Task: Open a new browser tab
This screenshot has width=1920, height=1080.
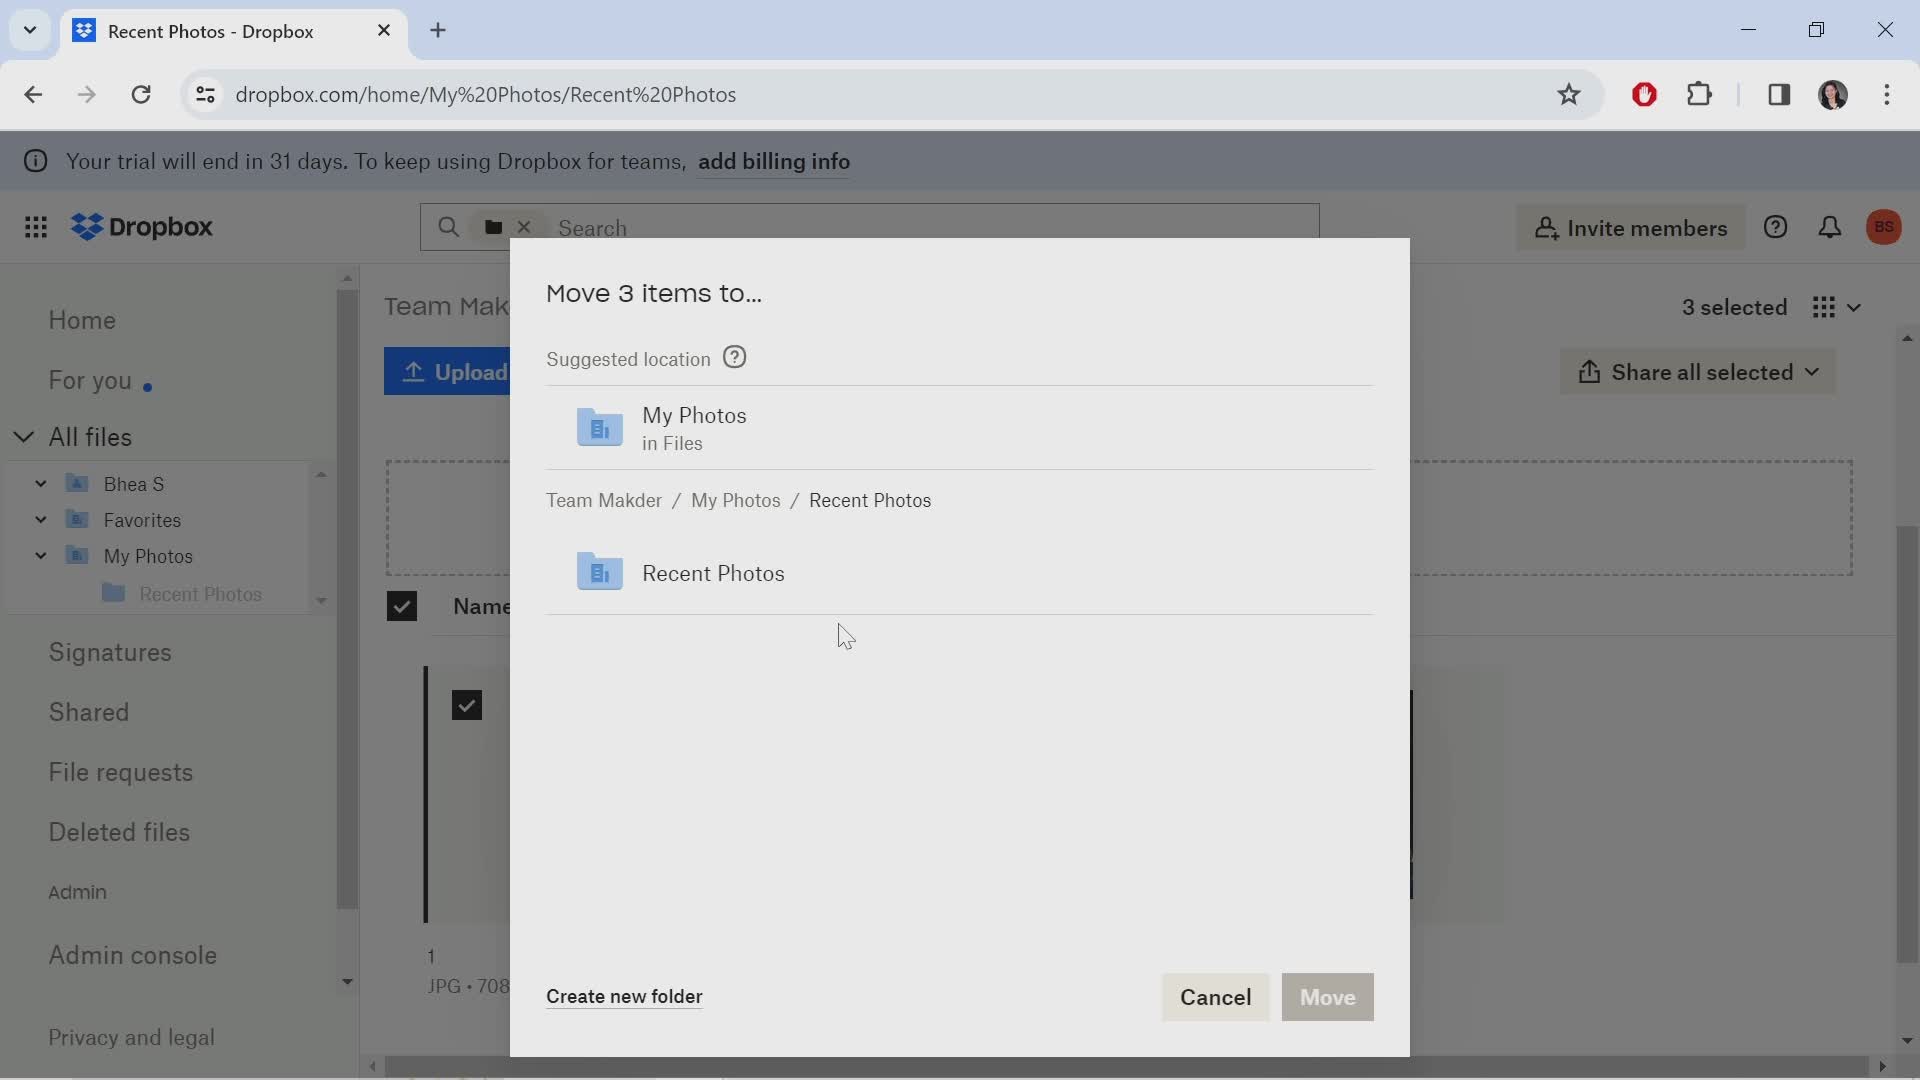Action: point(438,30)
